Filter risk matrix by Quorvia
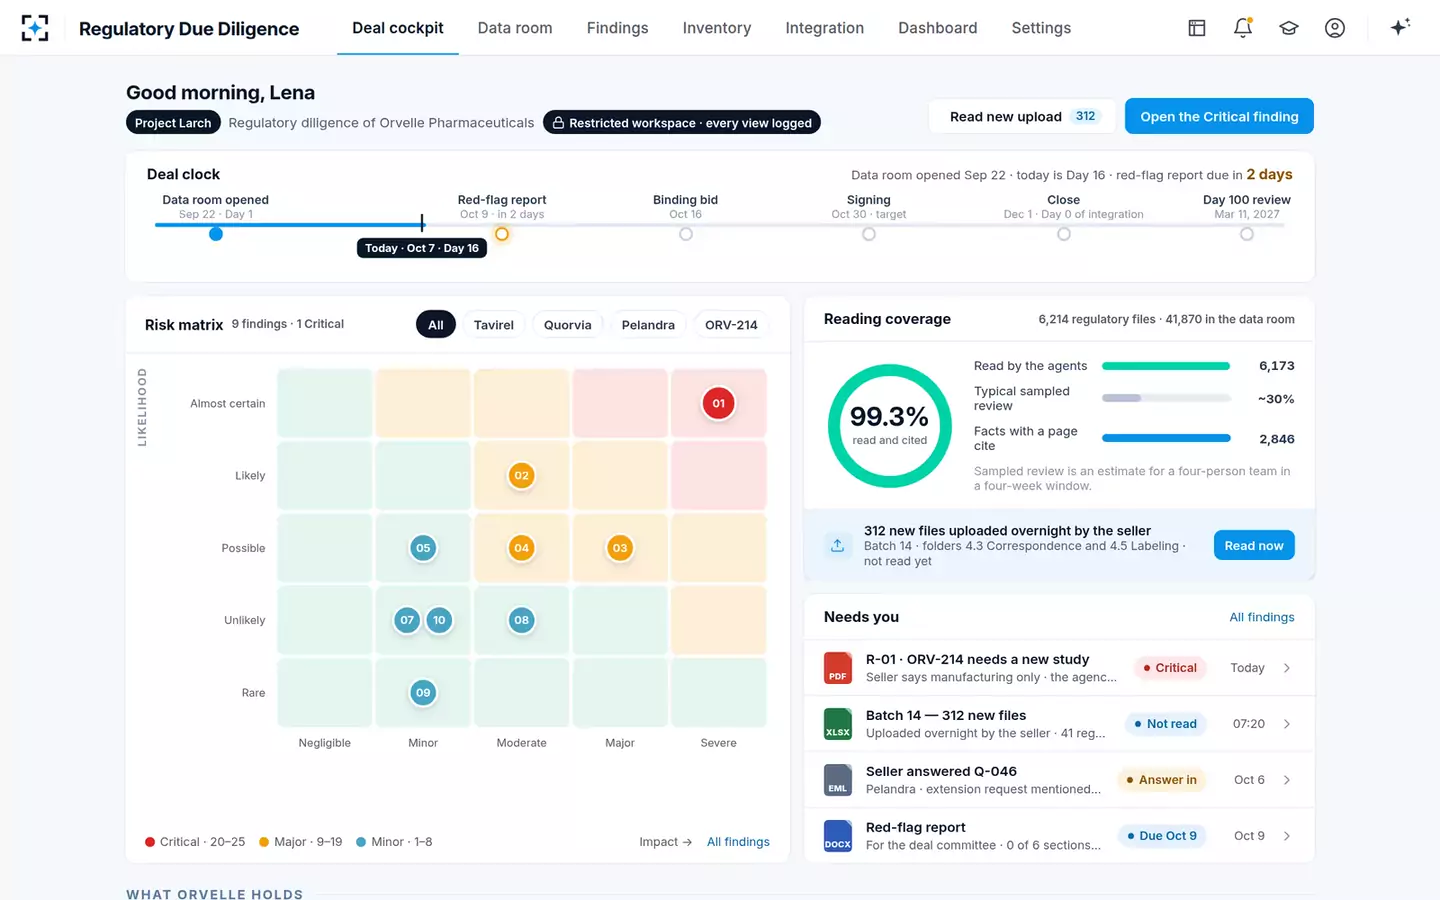Viewport: 1440px width, 900px height. [568, 325]
